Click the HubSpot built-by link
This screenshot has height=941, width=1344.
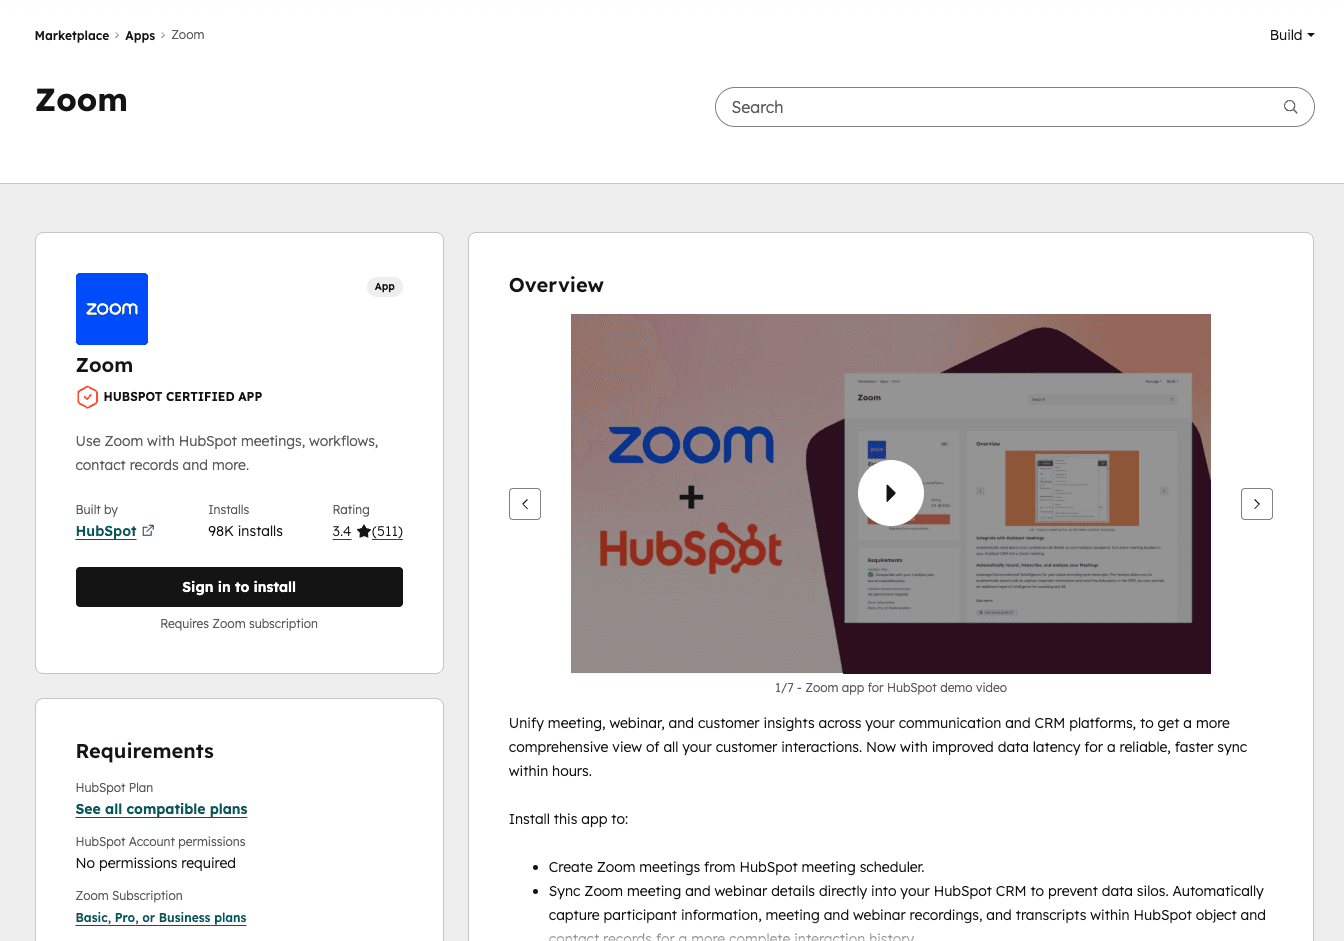pos(106,531)
